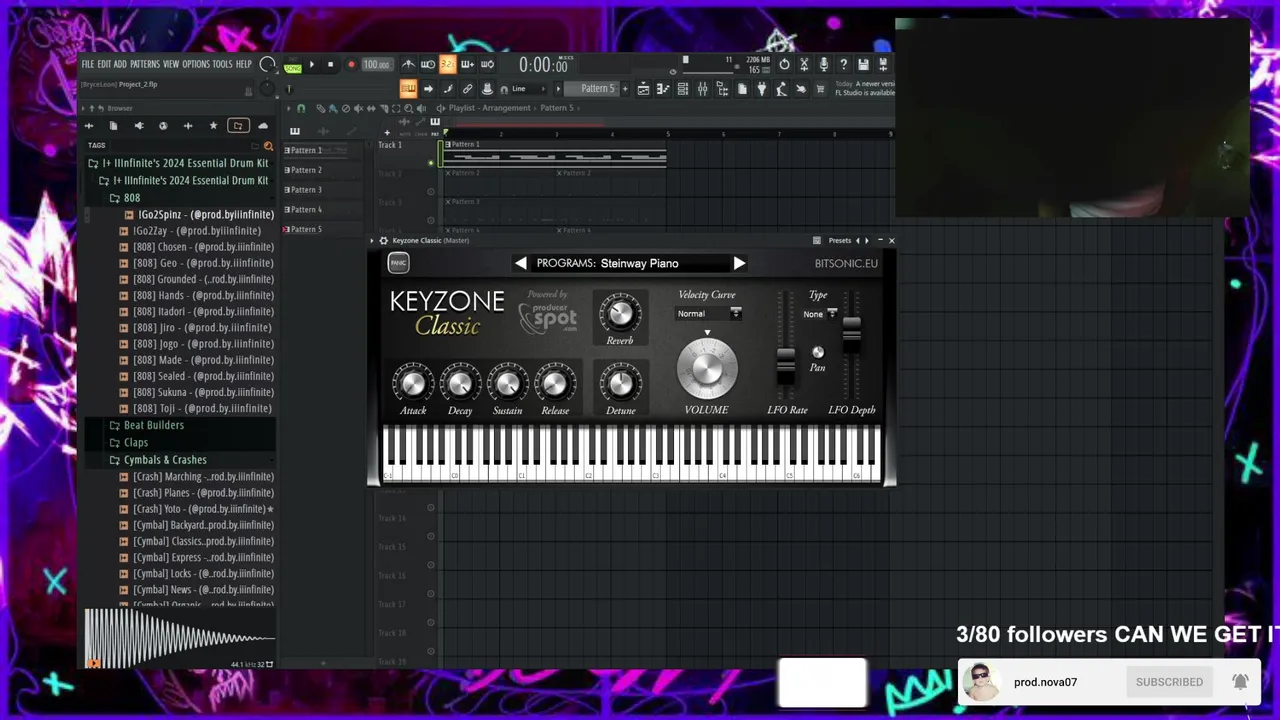Viewport: 1280px width, 720px height.
Task: Add new pattern with plus beside Pattern 5
Action: [625, 89]
